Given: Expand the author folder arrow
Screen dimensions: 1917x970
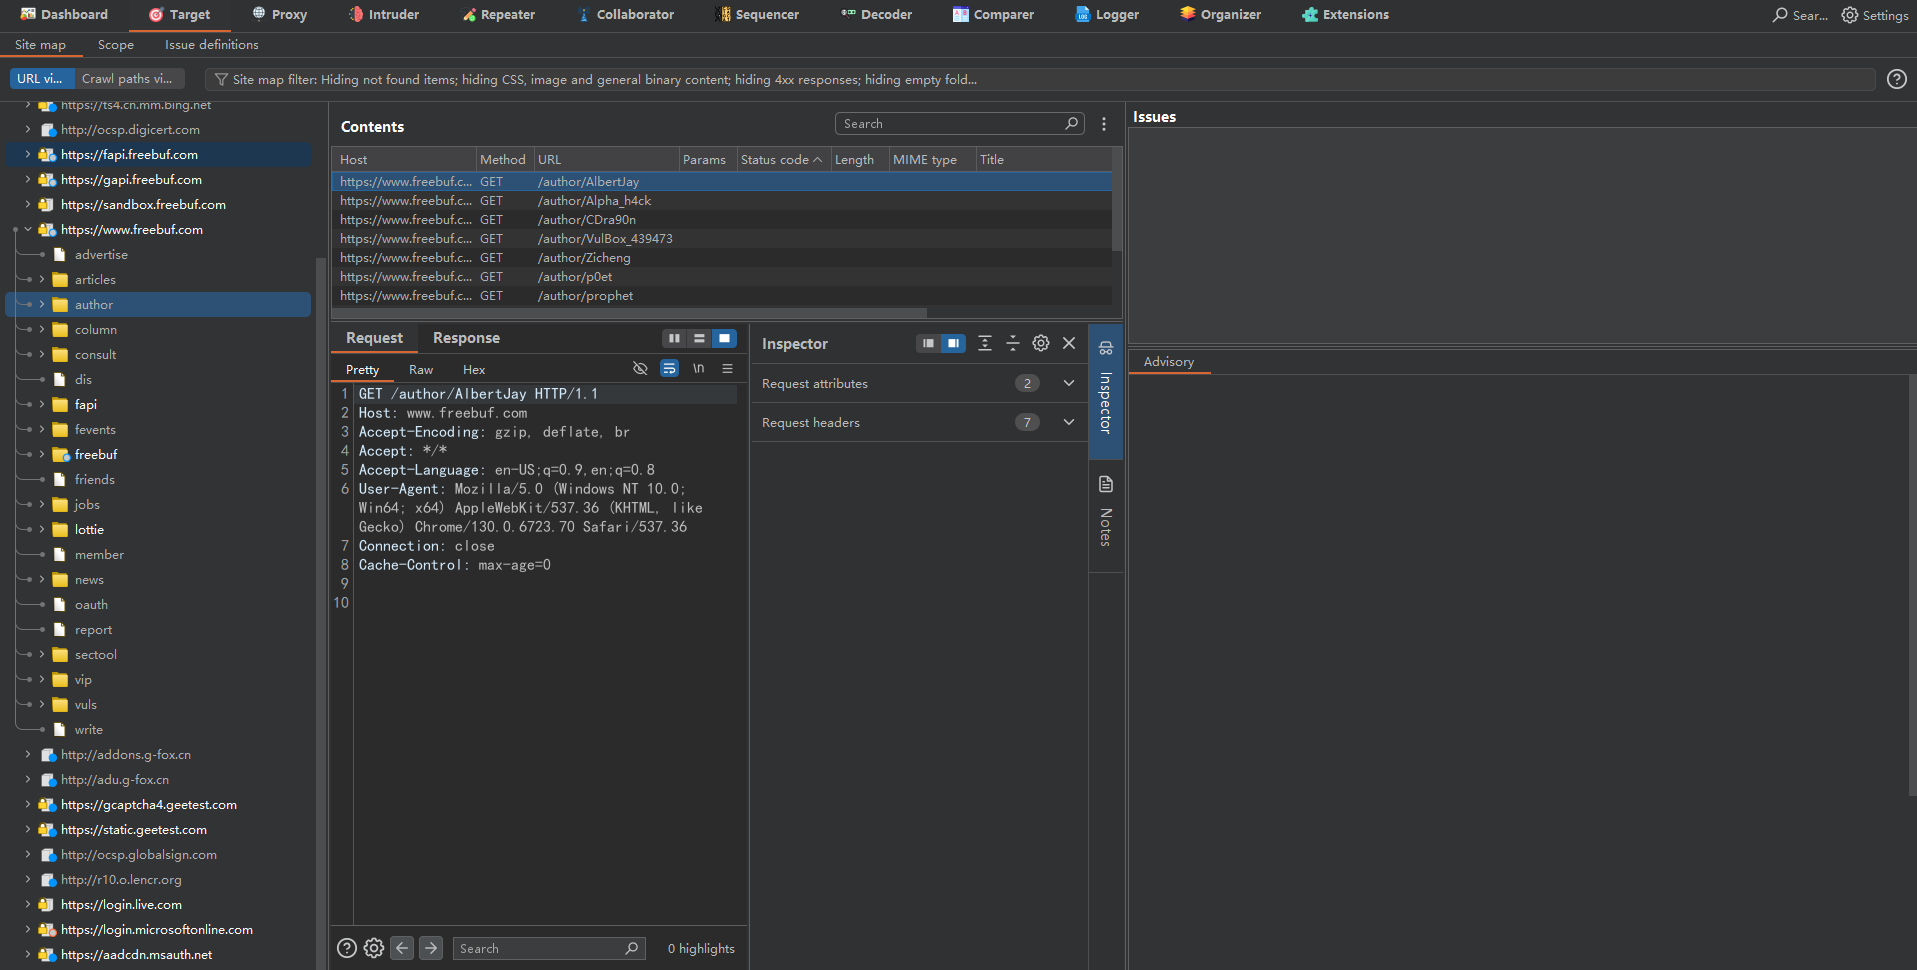Looking at the screenshot, I should click(x=42, y=305).
